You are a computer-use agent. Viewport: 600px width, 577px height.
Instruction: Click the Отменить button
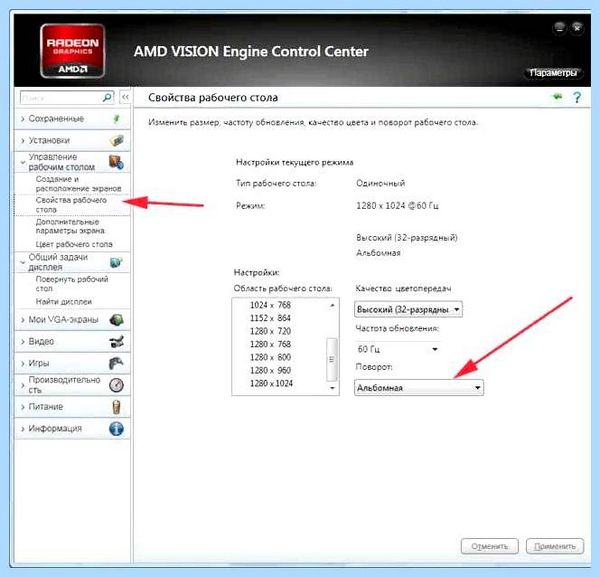pyautogui.click(x=490, y=546)
